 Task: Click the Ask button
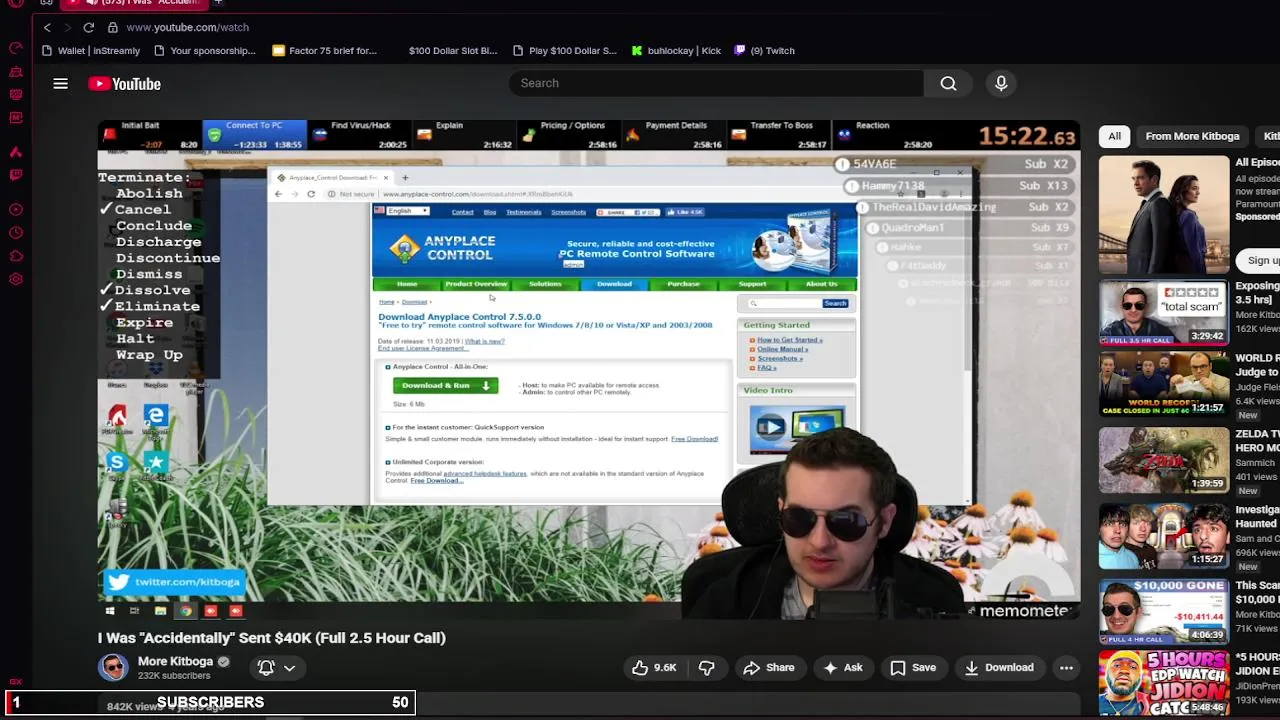pos(843,667)
